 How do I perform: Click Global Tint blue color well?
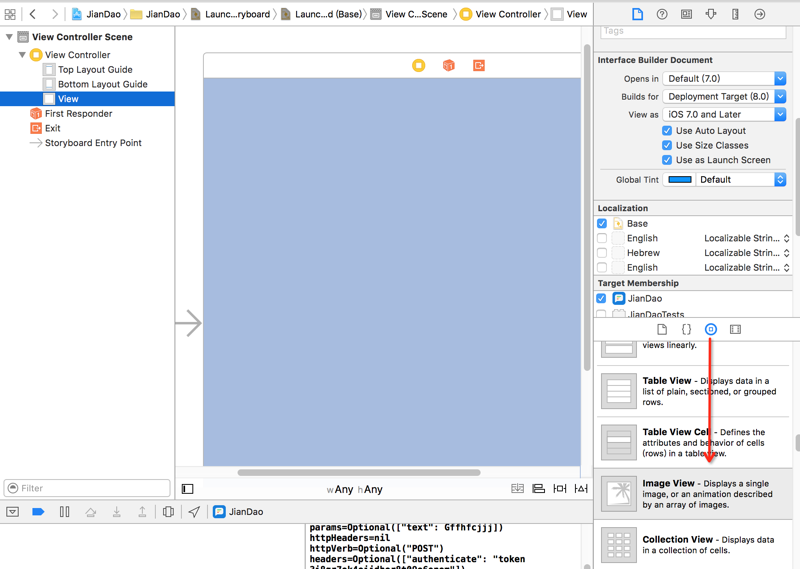(680, 180)
